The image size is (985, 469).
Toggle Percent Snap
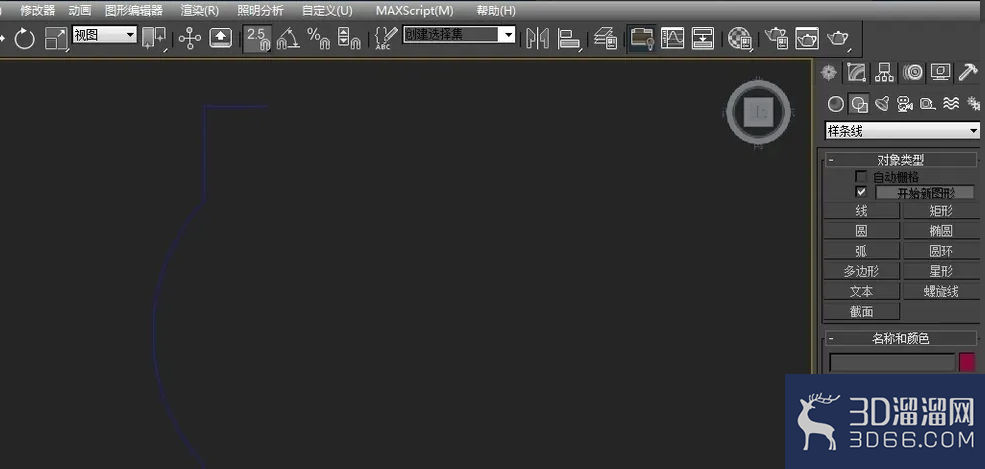[318, 38]
